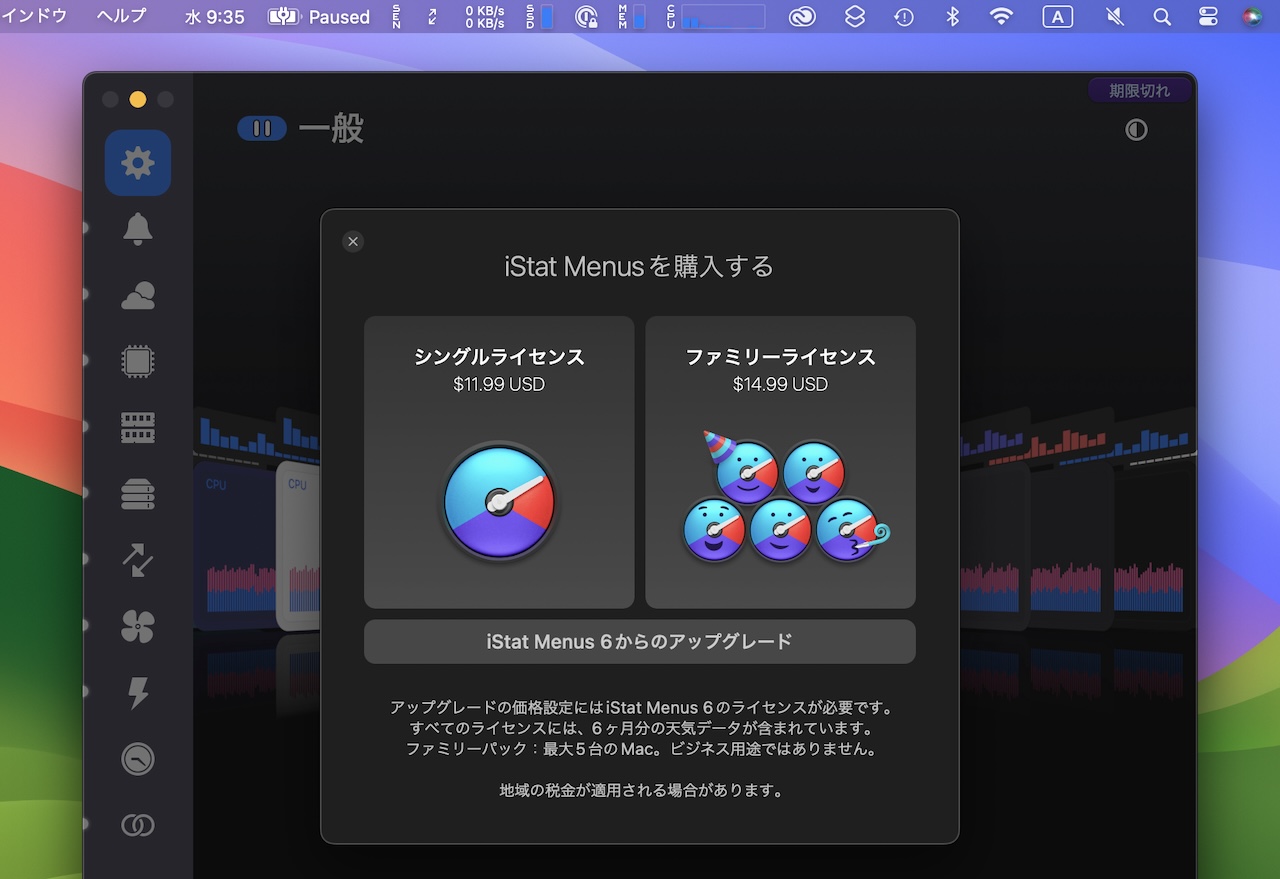Image resolution: width=1280 pixels, height=879 pixels.
Task: Open the SEN sensors menu bar item
Action: [397, 16]
